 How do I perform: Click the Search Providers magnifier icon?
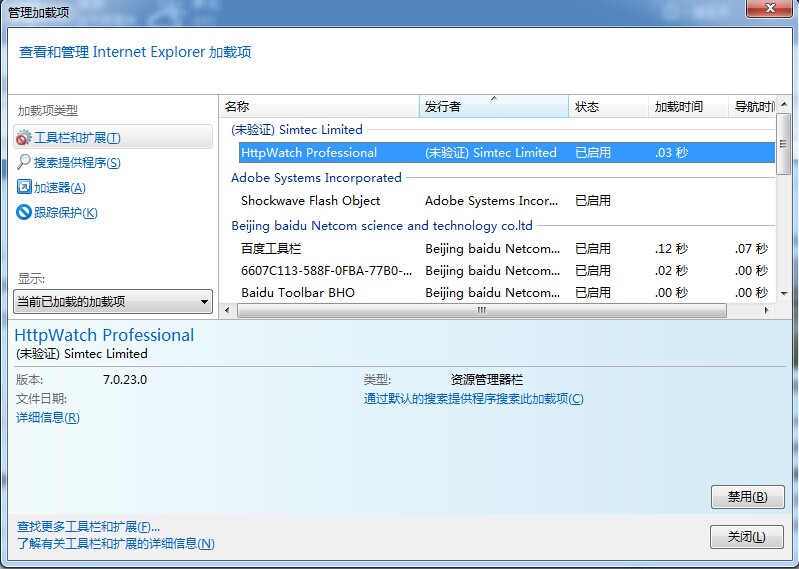(24, 163)
